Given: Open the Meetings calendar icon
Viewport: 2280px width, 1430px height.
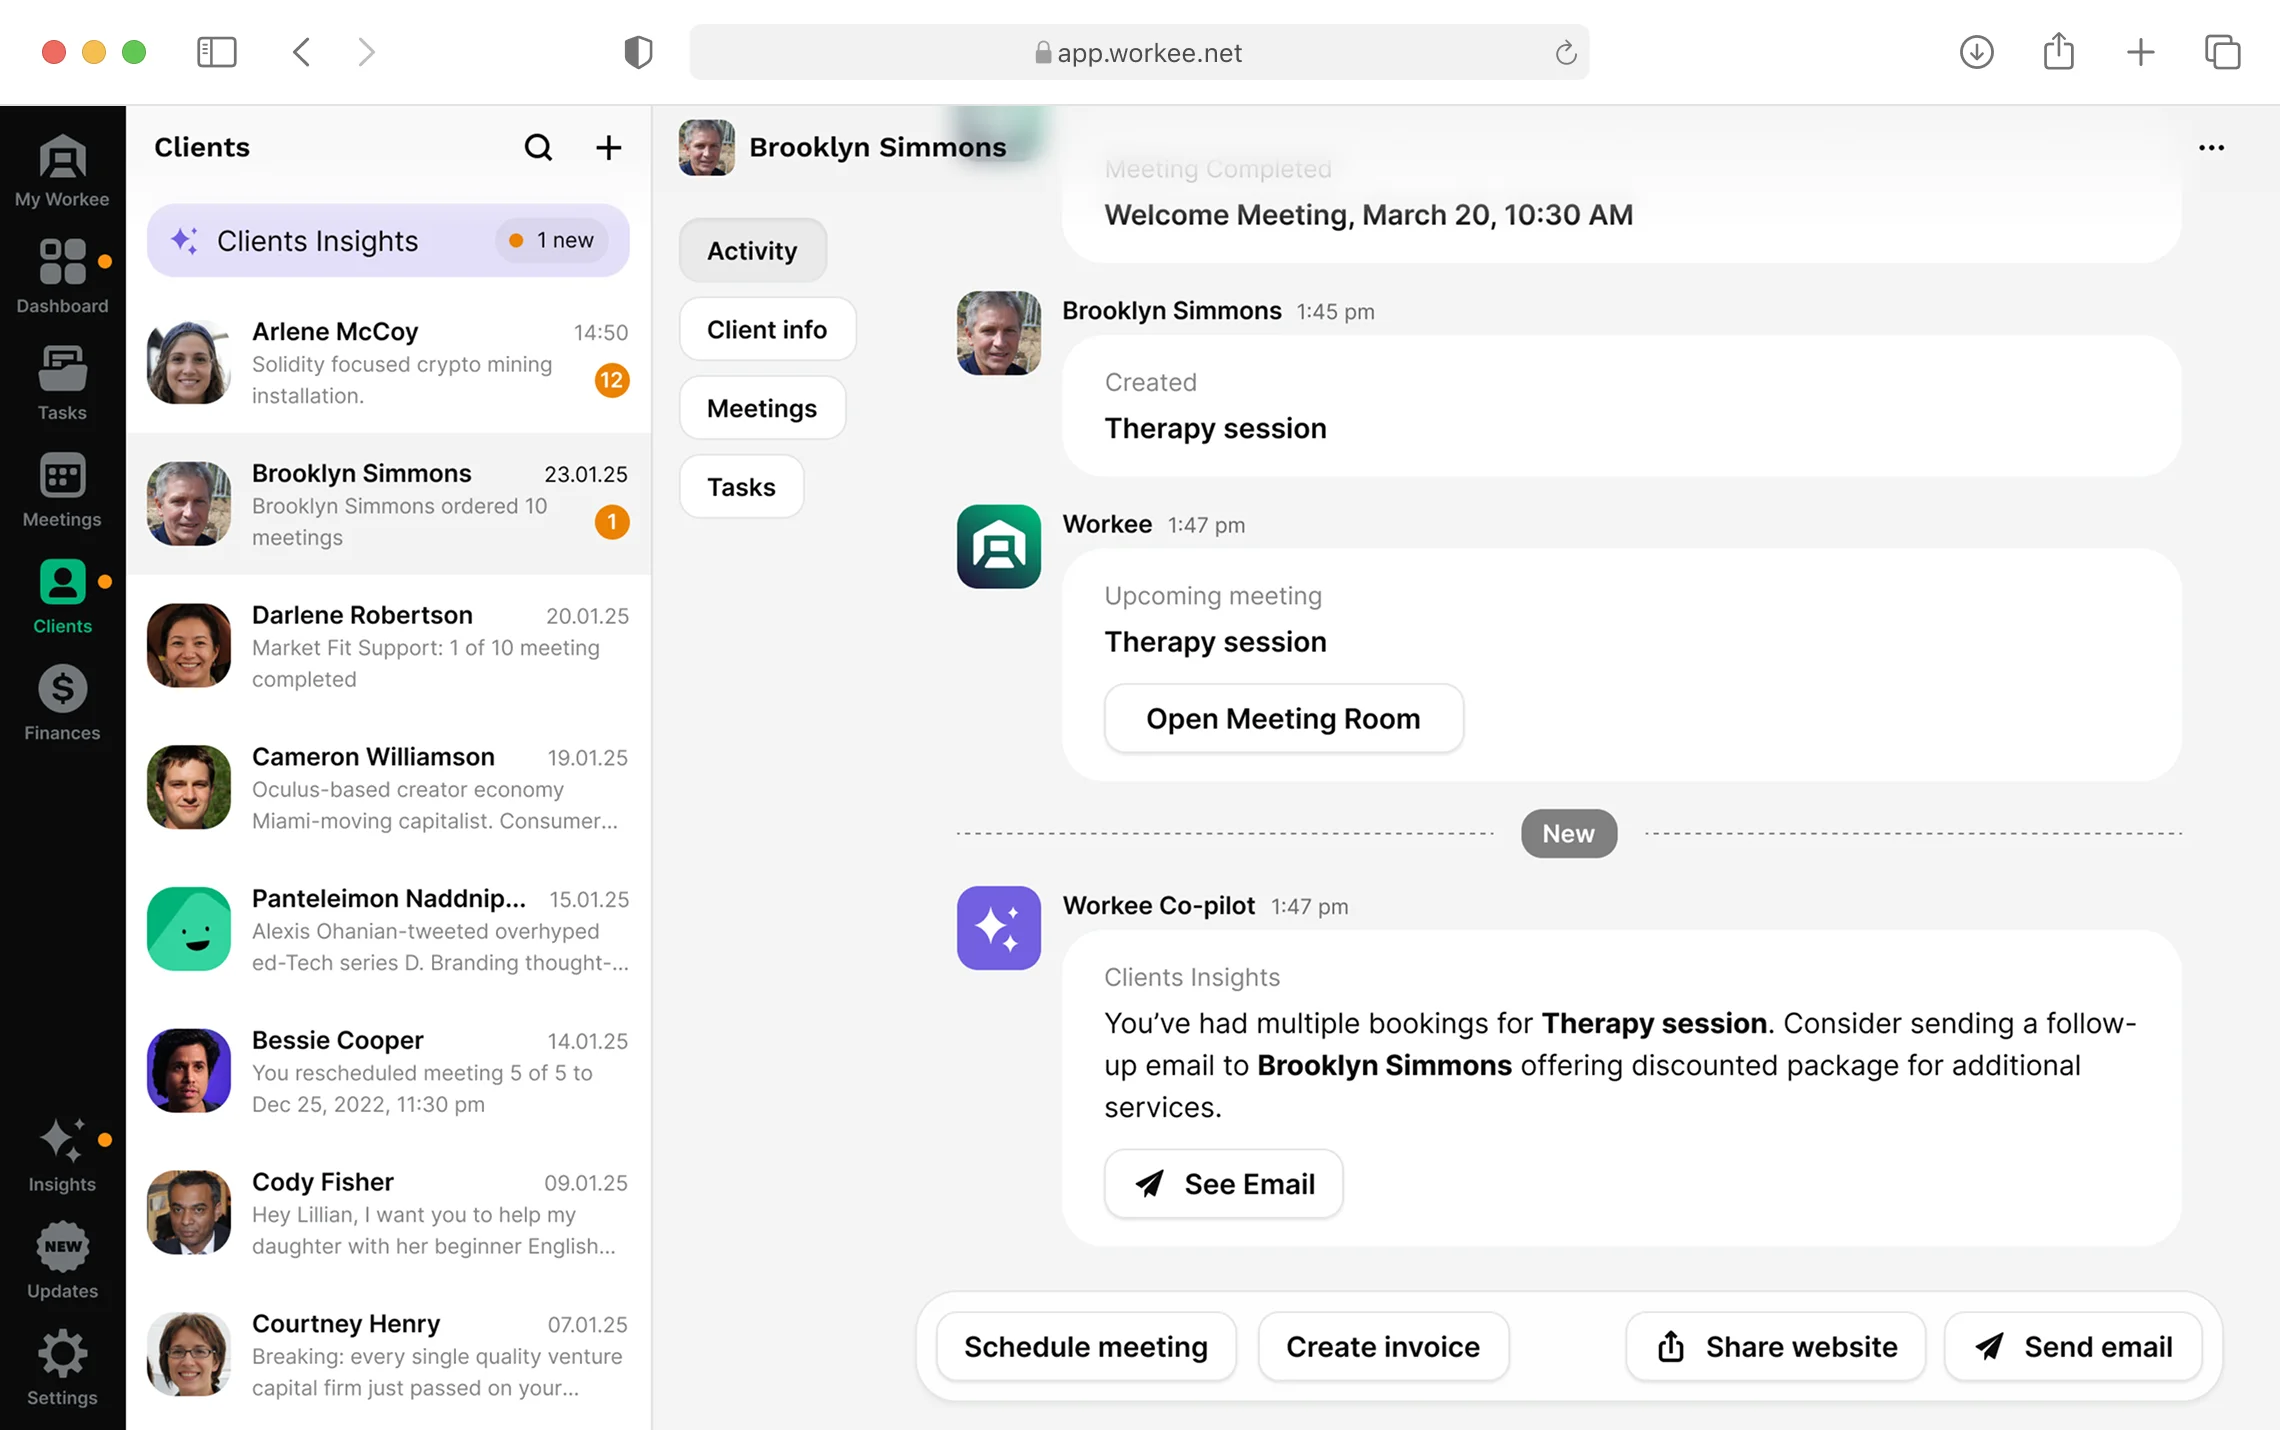Looking at the screenshot, I should (x=62, y=489).
